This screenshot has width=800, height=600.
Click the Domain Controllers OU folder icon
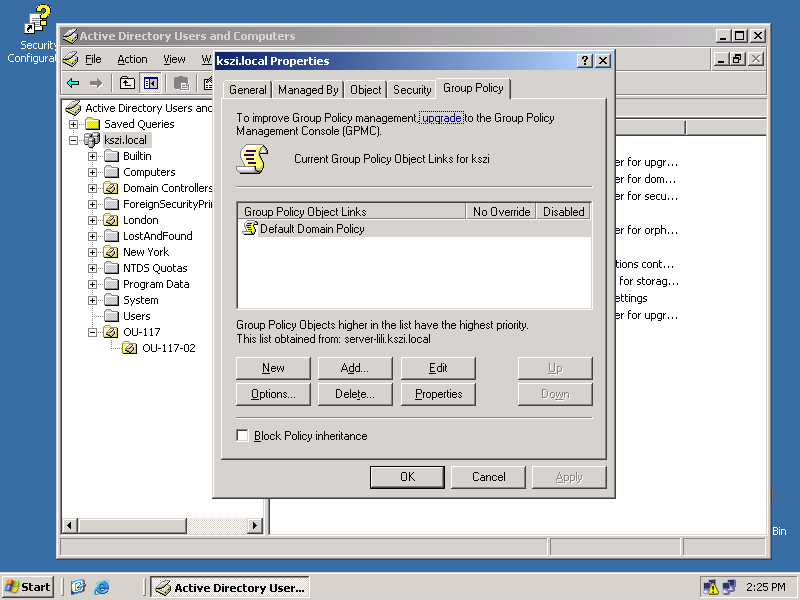point(111,188)
